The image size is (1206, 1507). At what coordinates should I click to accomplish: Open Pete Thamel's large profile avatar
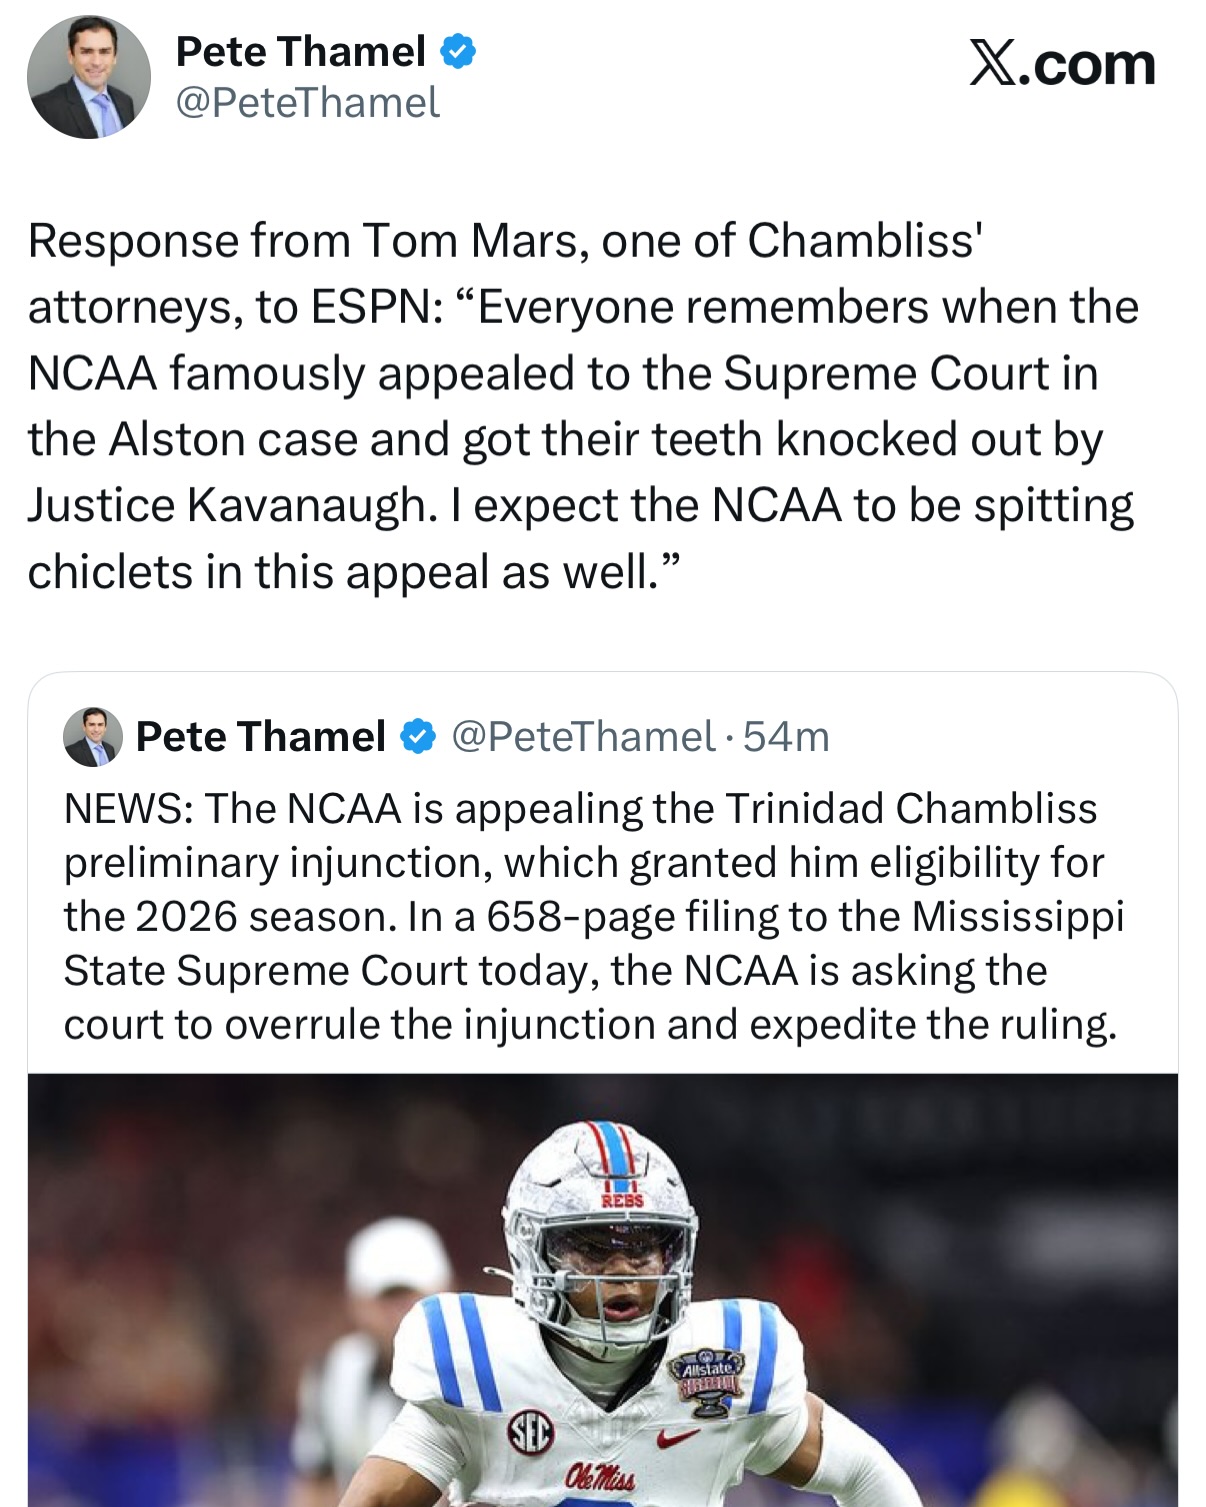[x=89, y=77]
